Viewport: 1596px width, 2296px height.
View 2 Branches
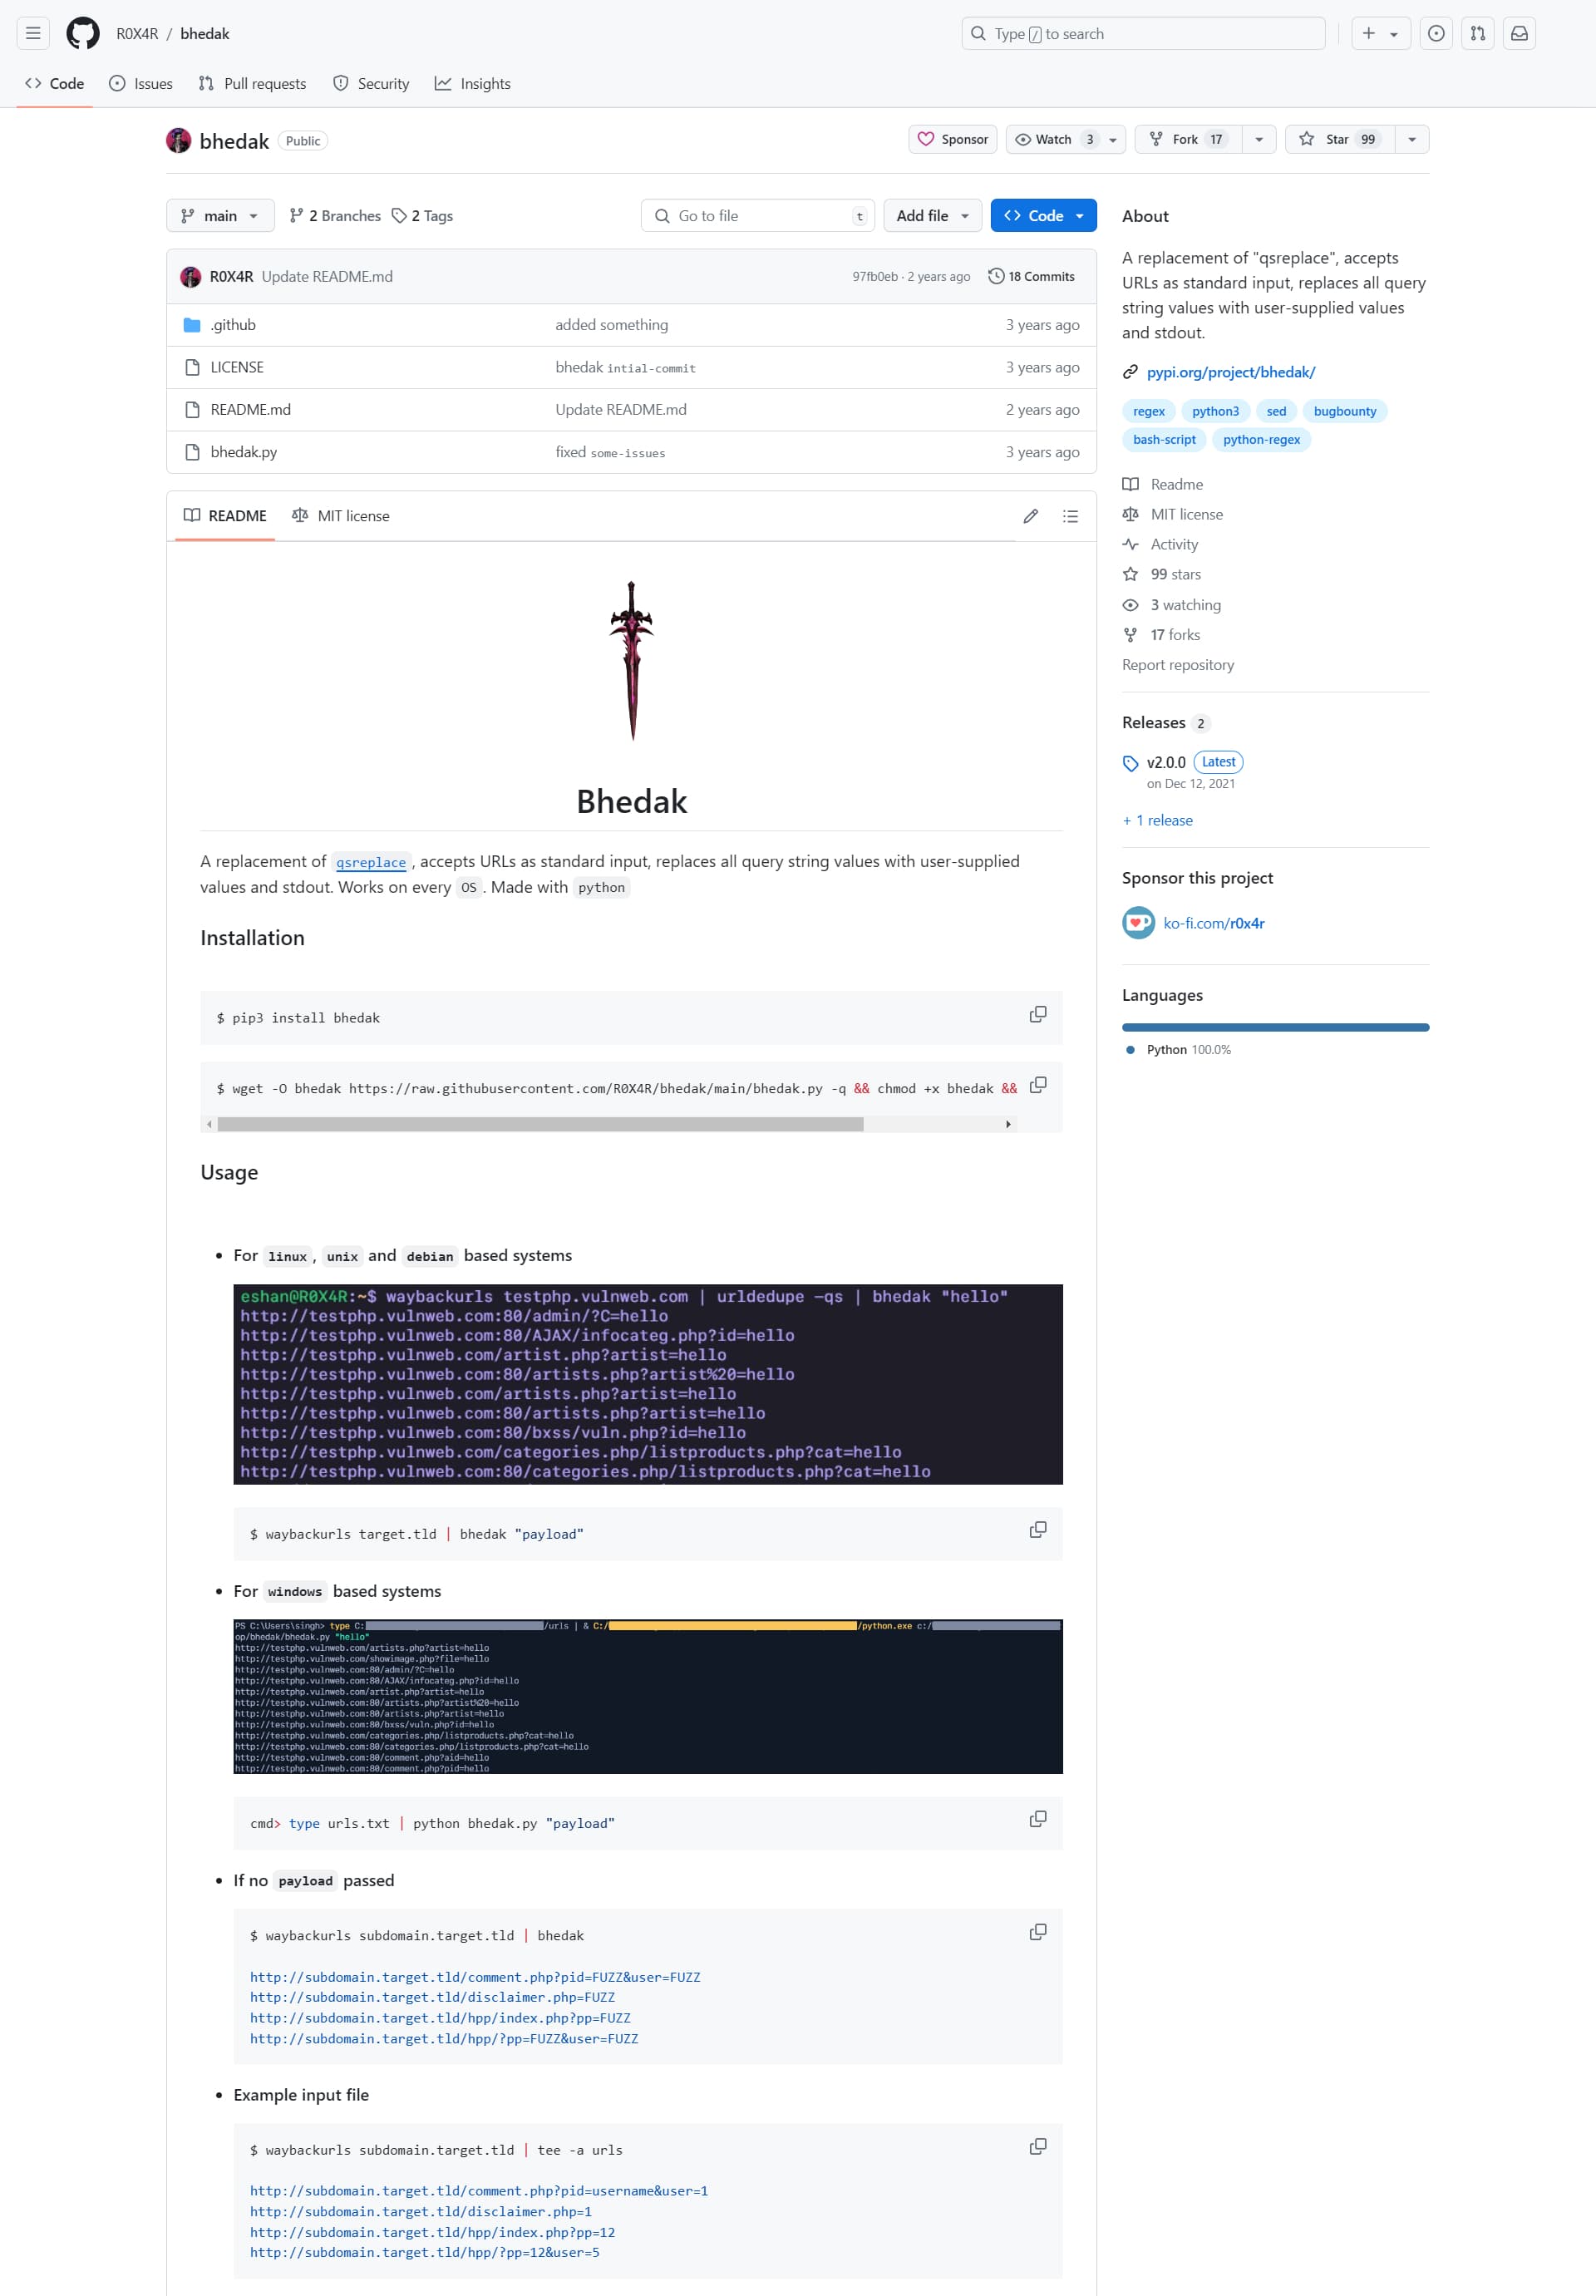[x=335, y=216]
